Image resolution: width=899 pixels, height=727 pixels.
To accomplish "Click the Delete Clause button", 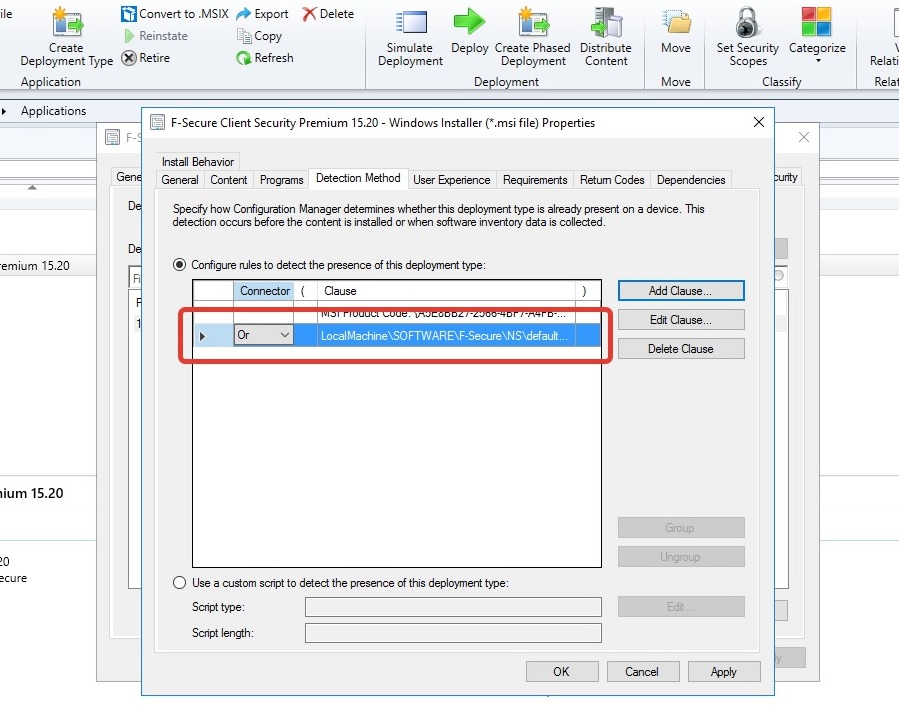I will pos(681,349).
